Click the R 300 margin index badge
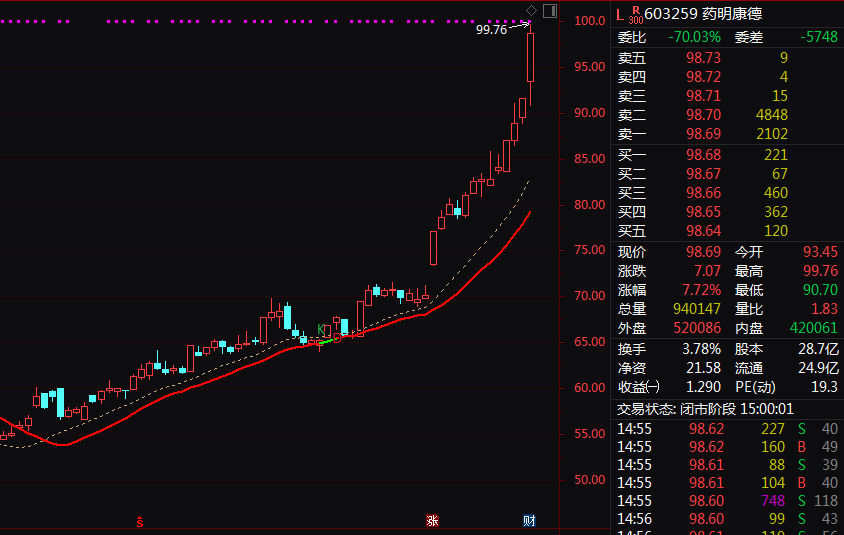This screenshot has height=535, width=844. (635, 14)
